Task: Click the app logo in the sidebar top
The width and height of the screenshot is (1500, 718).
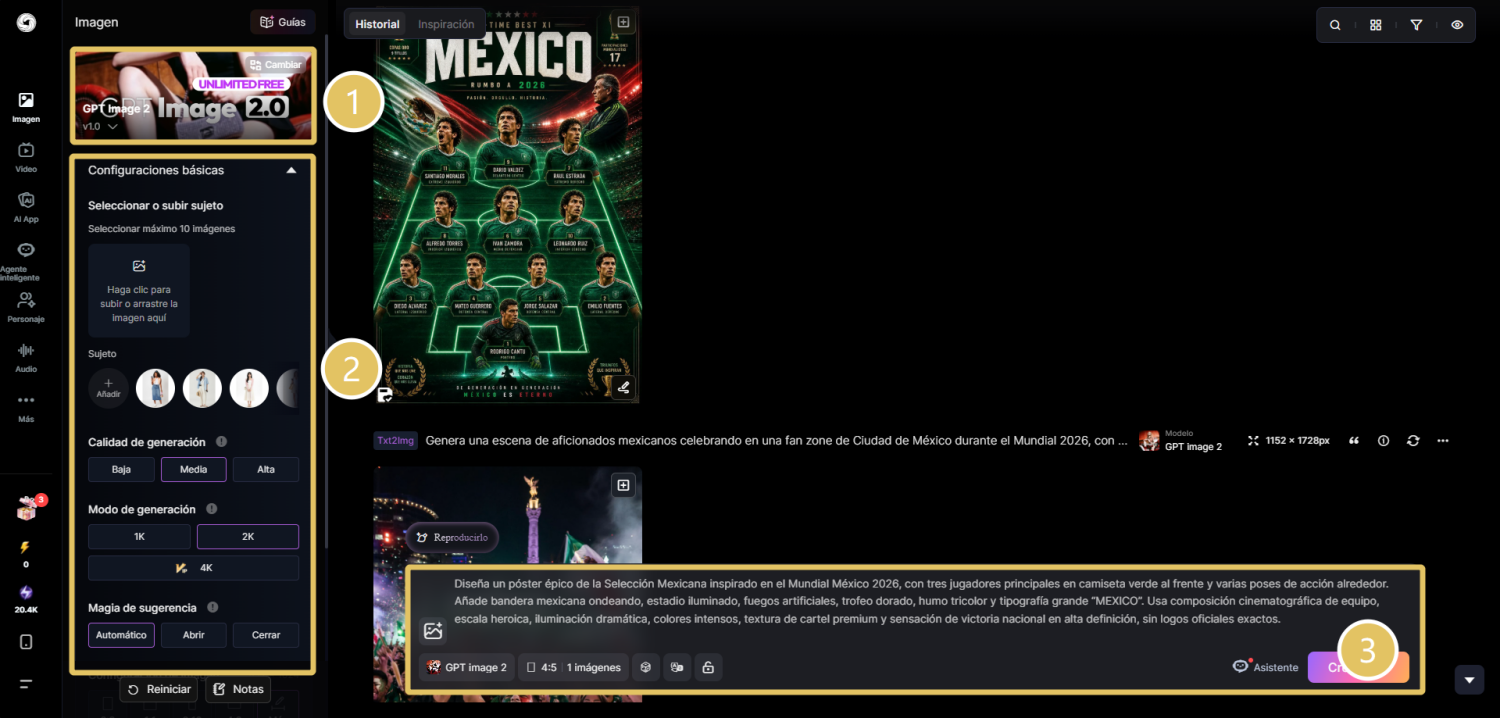Action: coord(26,22)
